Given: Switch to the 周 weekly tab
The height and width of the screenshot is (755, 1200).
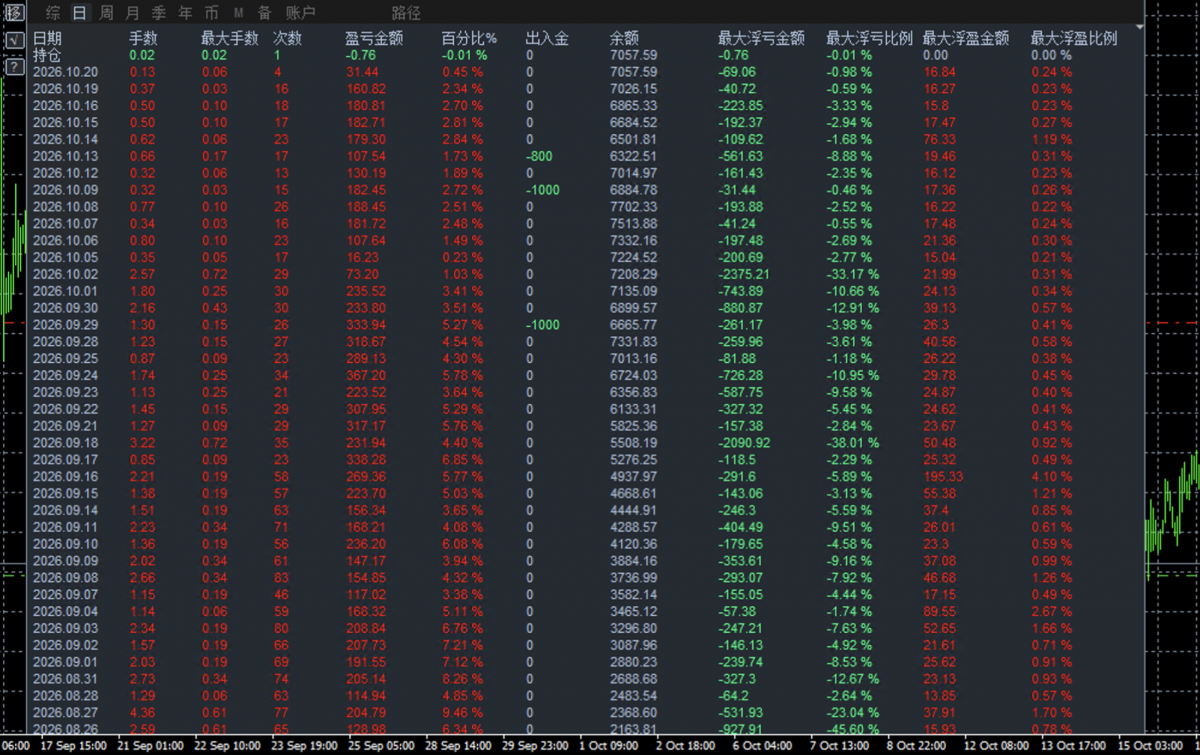Looking at the screenshot, I should (x=107, y=13).
